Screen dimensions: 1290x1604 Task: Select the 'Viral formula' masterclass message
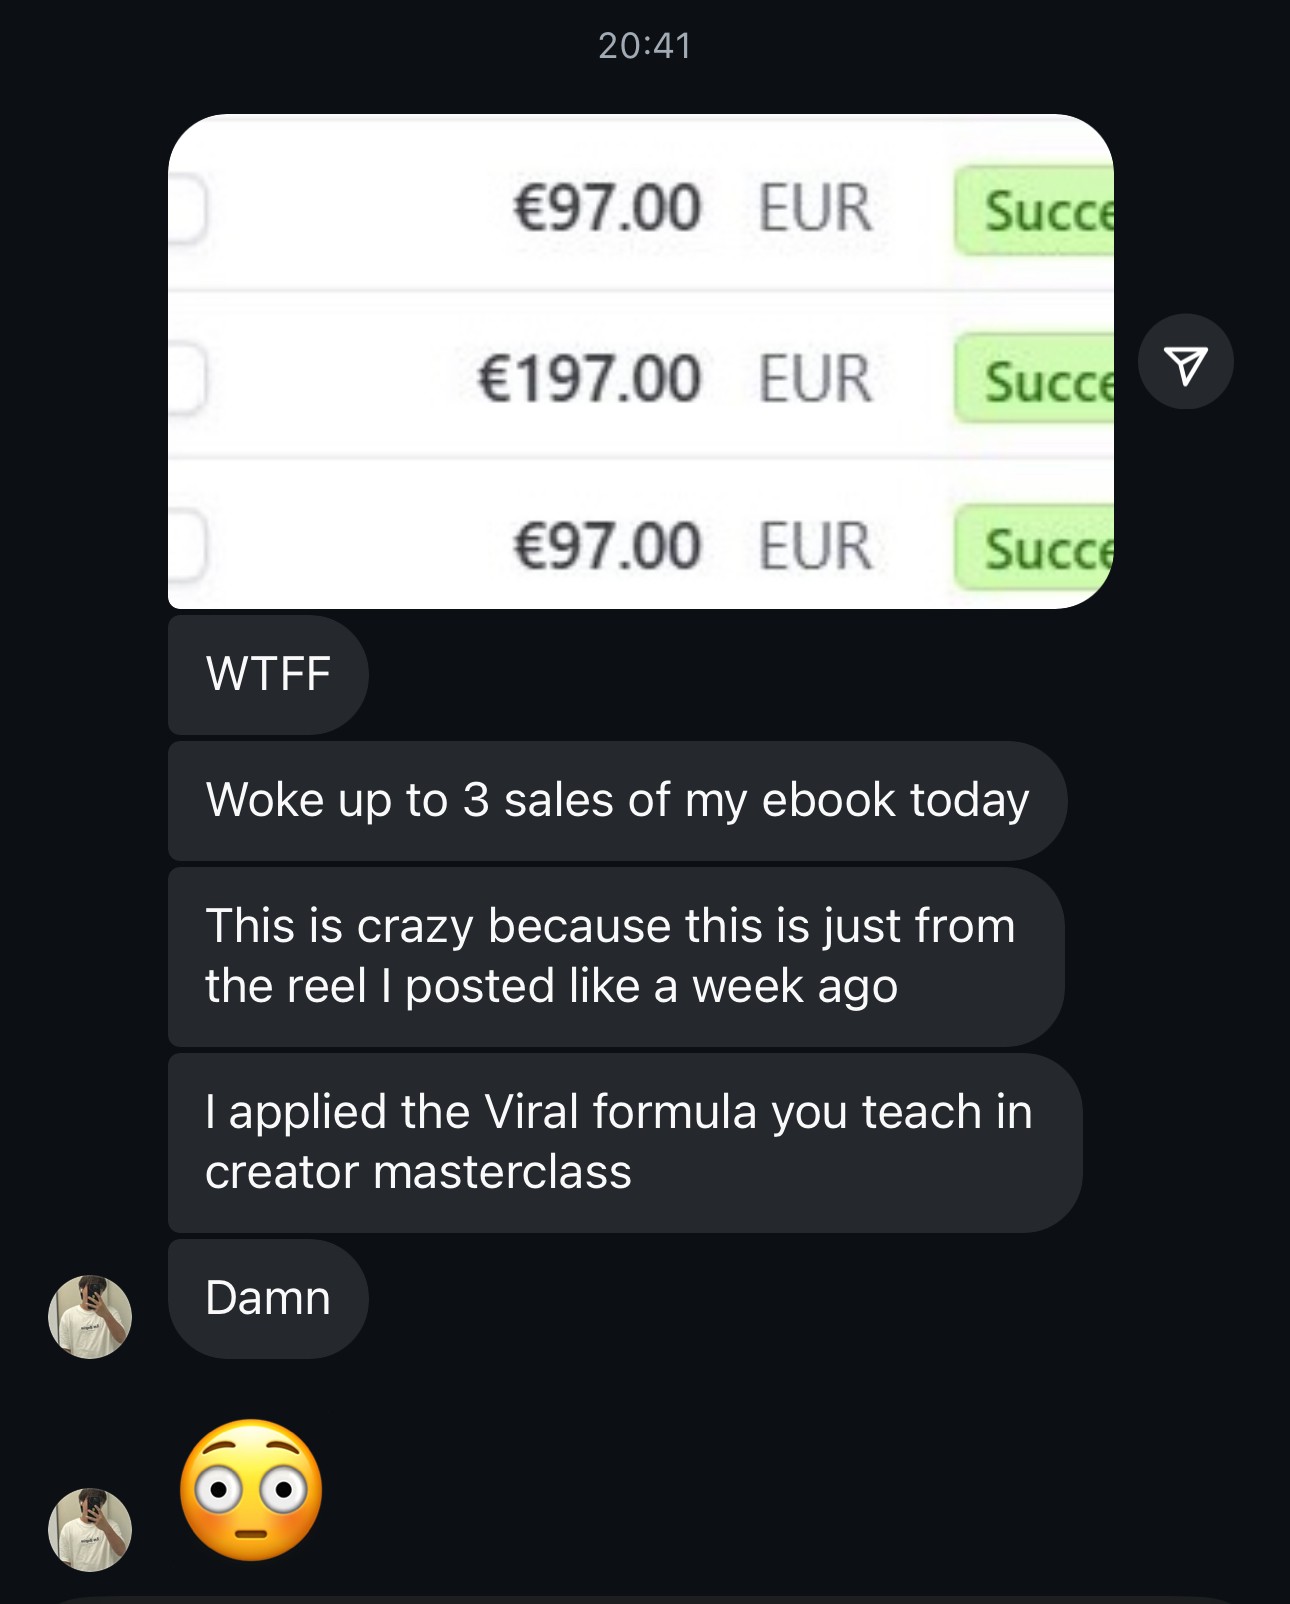point(625,1142)
